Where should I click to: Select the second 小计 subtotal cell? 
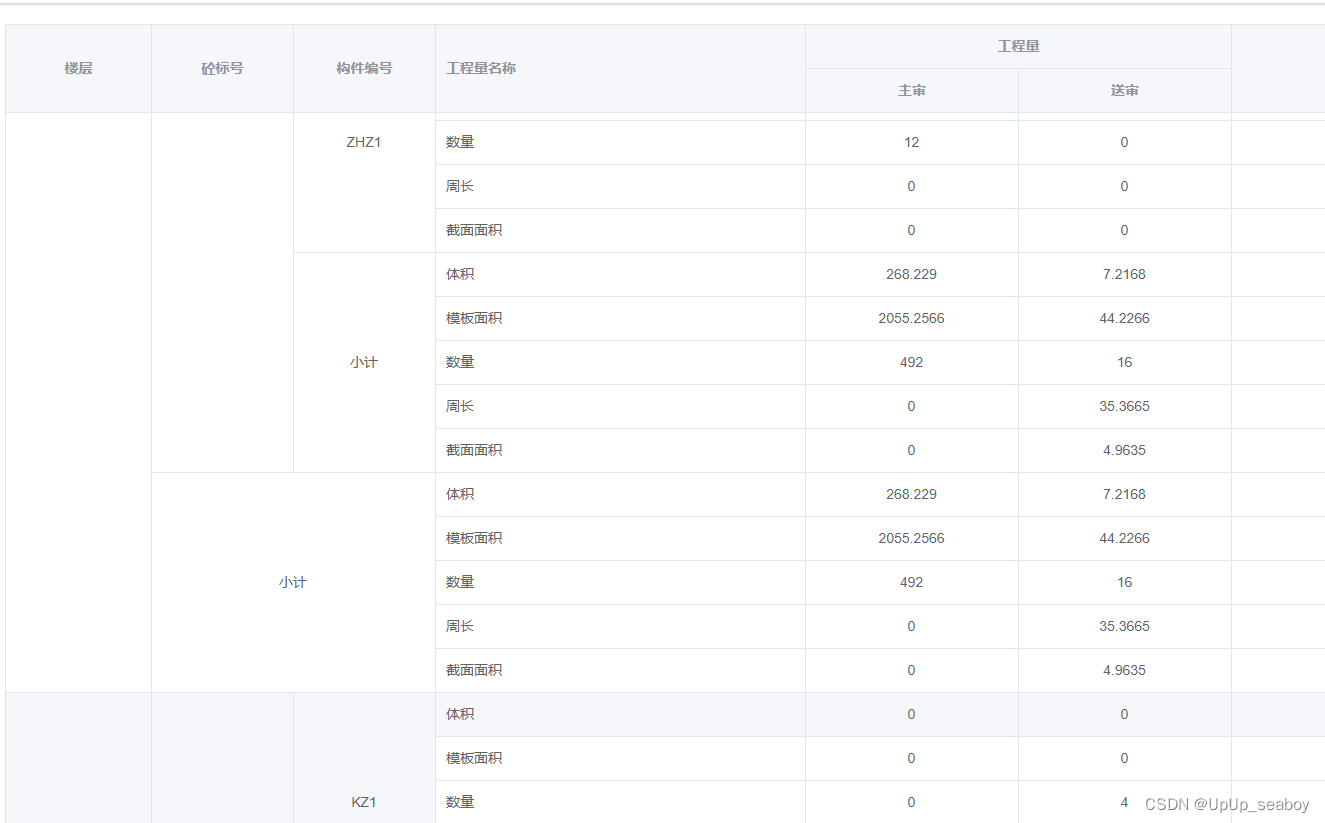[292, 582]
